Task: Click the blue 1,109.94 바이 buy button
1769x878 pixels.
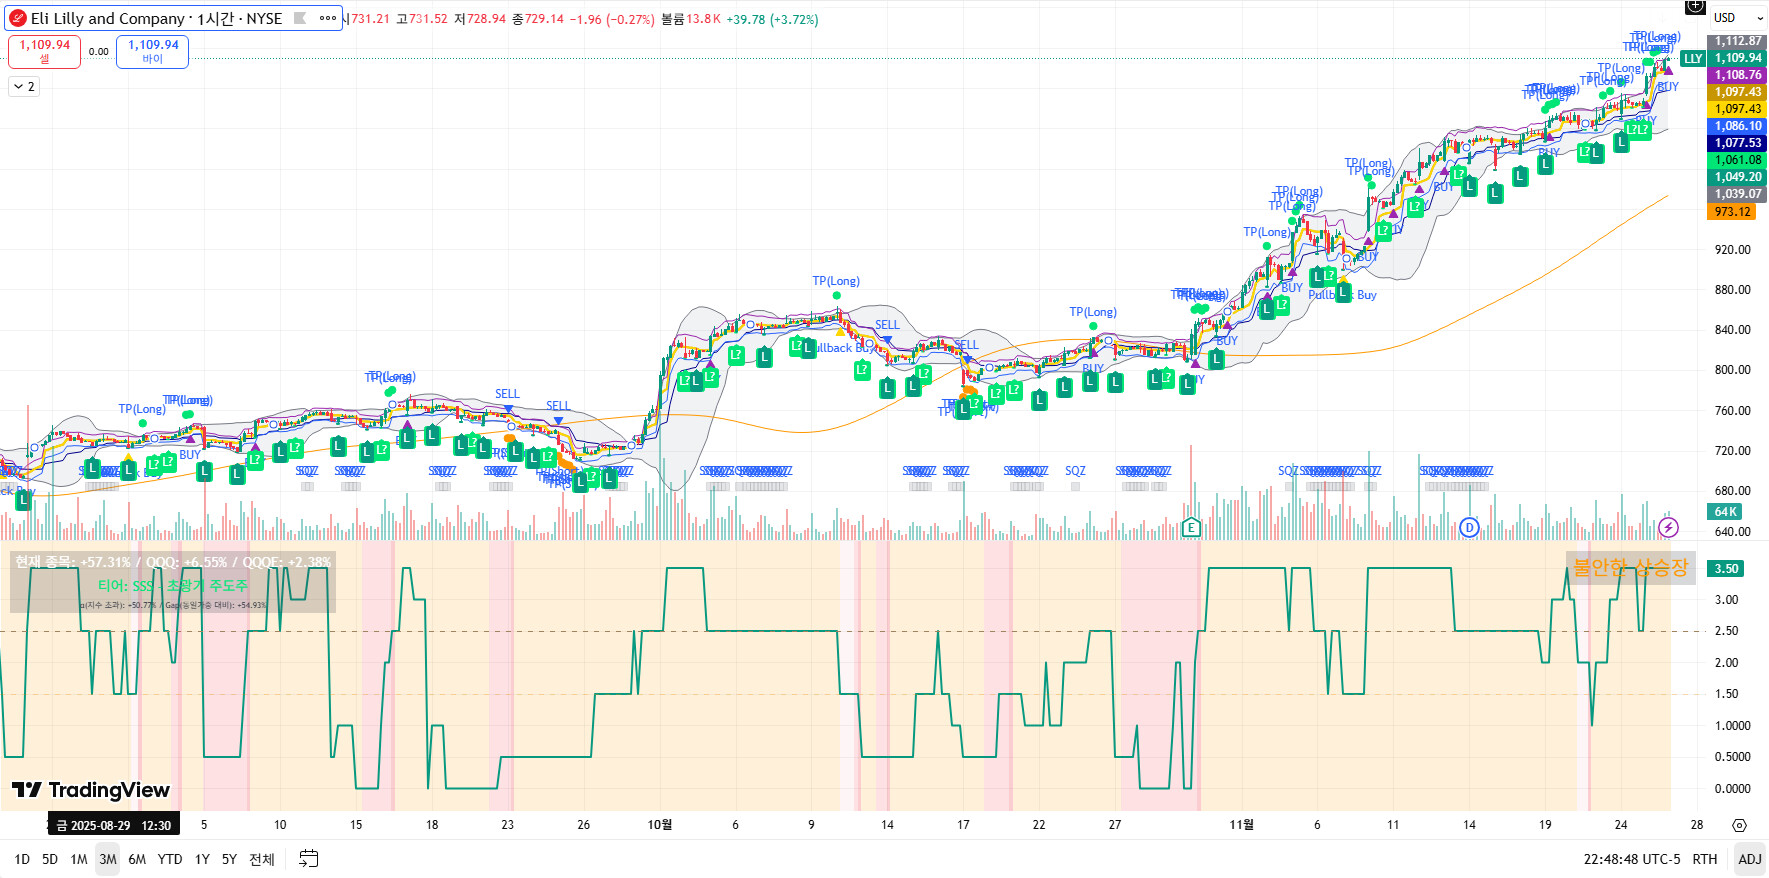Action: (153, 51)
